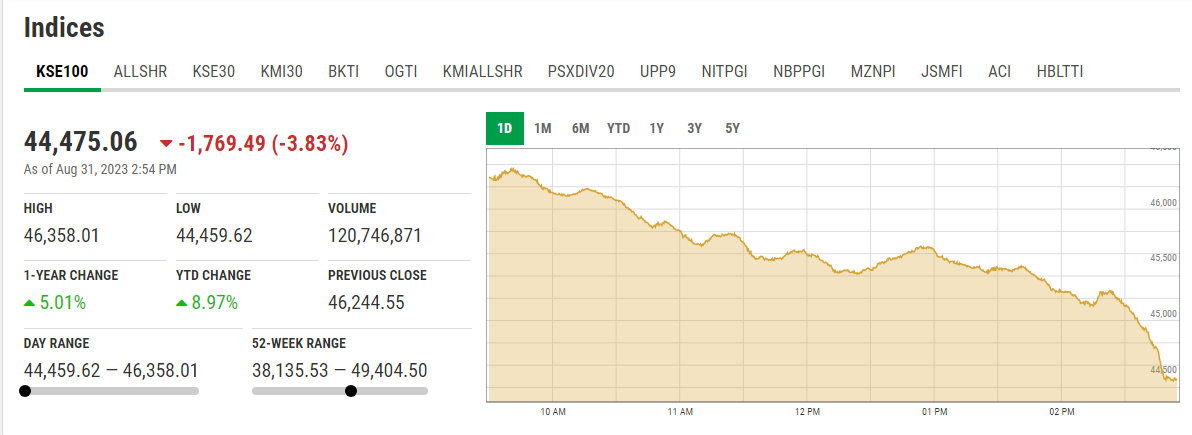Click the Day Range slider handle
1192x435 pixels.
(25, 391)
